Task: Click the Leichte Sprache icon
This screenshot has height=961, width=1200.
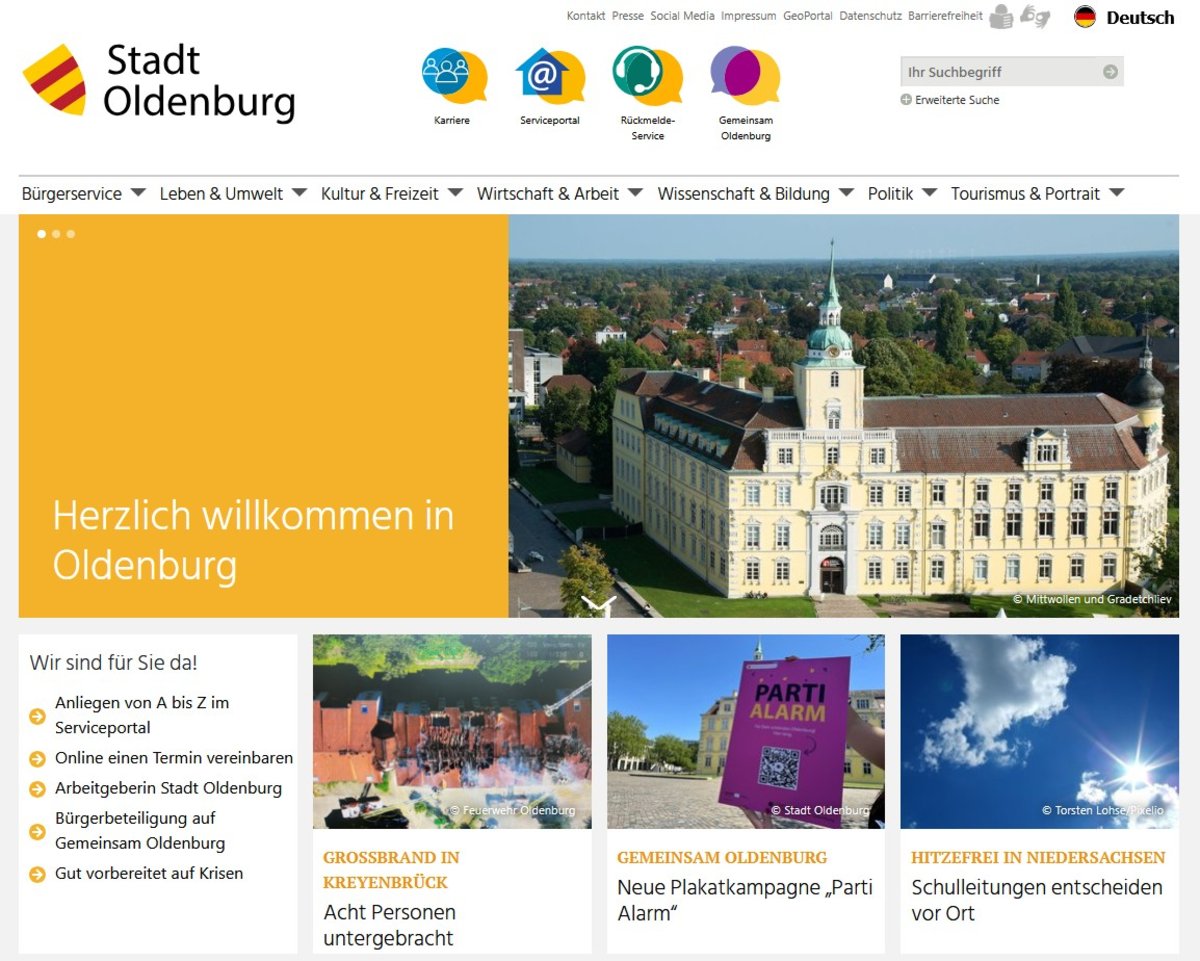Action: [x=1001, y=17]
